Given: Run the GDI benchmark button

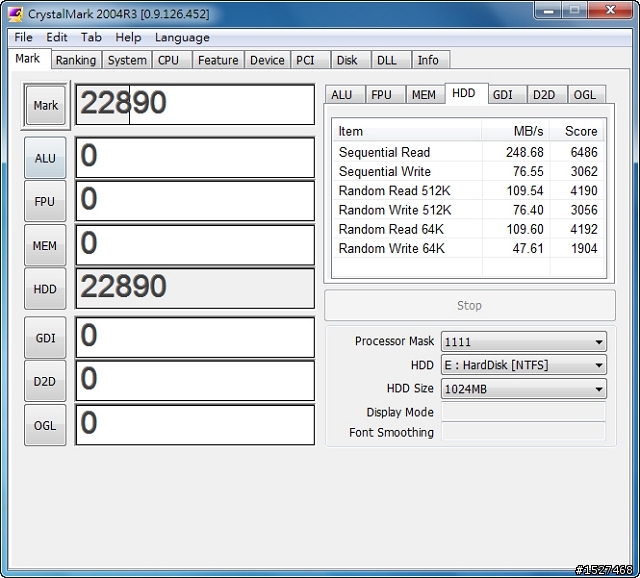Looking at the screenshot, I should tap(45, 338).
